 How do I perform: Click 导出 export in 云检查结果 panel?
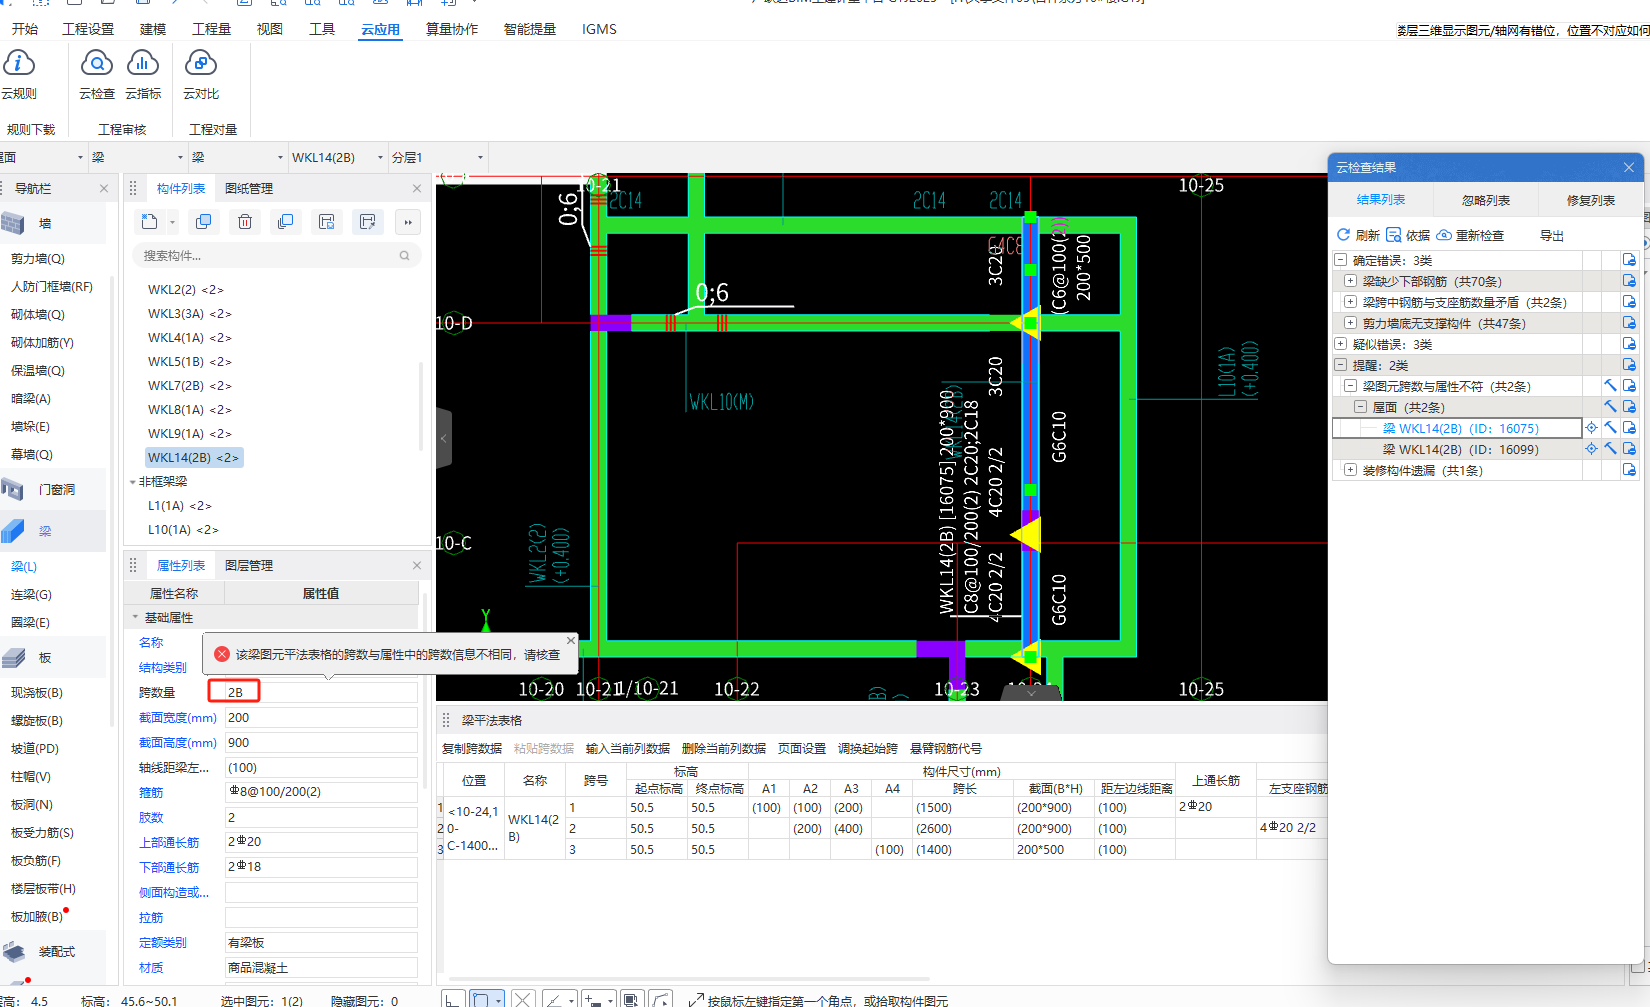(1552, 236)
